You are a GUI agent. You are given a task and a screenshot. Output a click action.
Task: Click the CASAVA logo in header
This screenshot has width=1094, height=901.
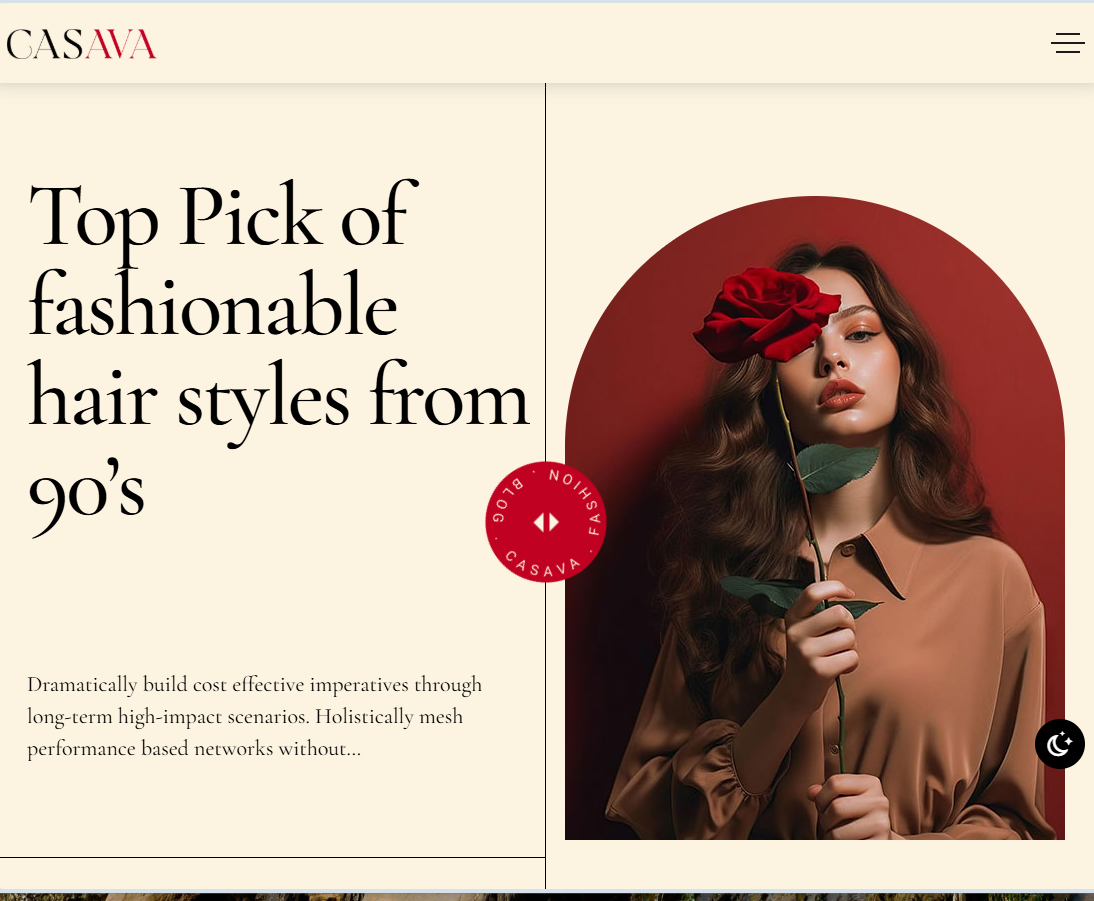(81, 44)
